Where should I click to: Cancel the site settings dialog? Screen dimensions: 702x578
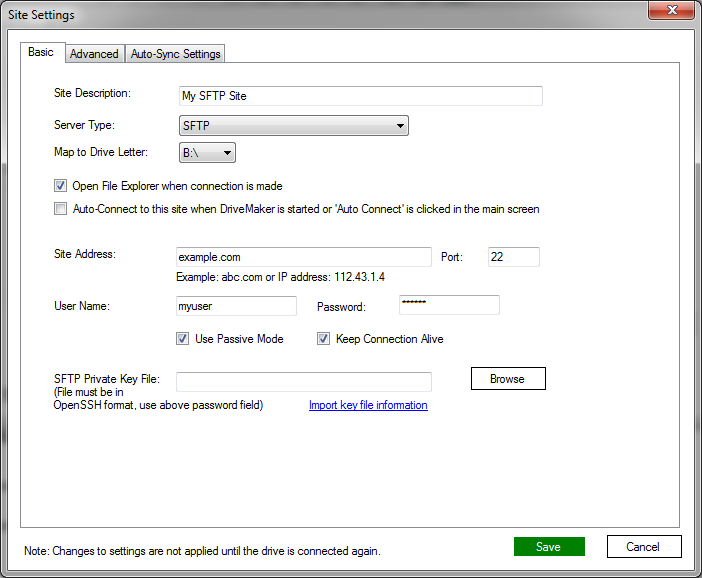(643, 547)
